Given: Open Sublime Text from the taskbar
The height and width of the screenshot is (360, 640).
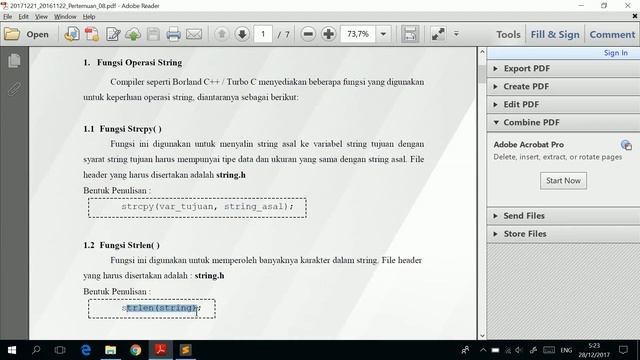Looking at the screenshot, I should (185, 350).
